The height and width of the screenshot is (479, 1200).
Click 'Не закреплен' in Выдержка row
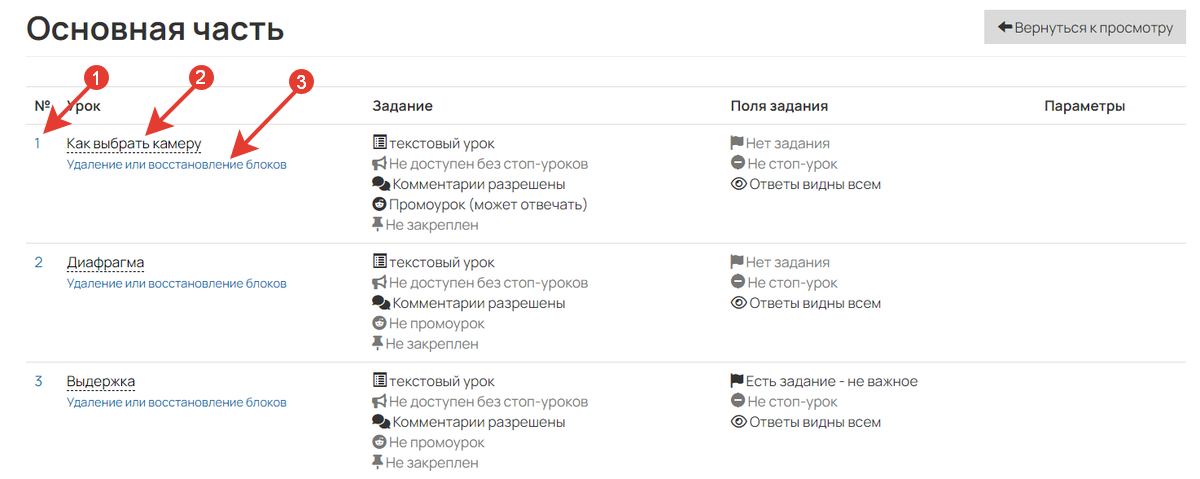432,463
